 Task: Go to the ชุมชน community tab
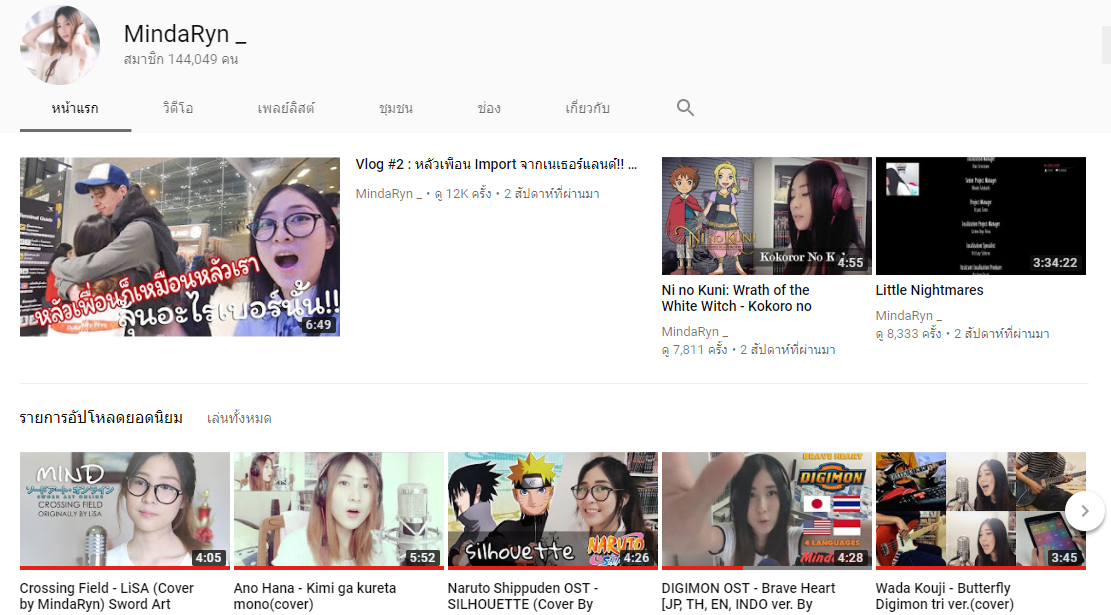click(396, 108)
